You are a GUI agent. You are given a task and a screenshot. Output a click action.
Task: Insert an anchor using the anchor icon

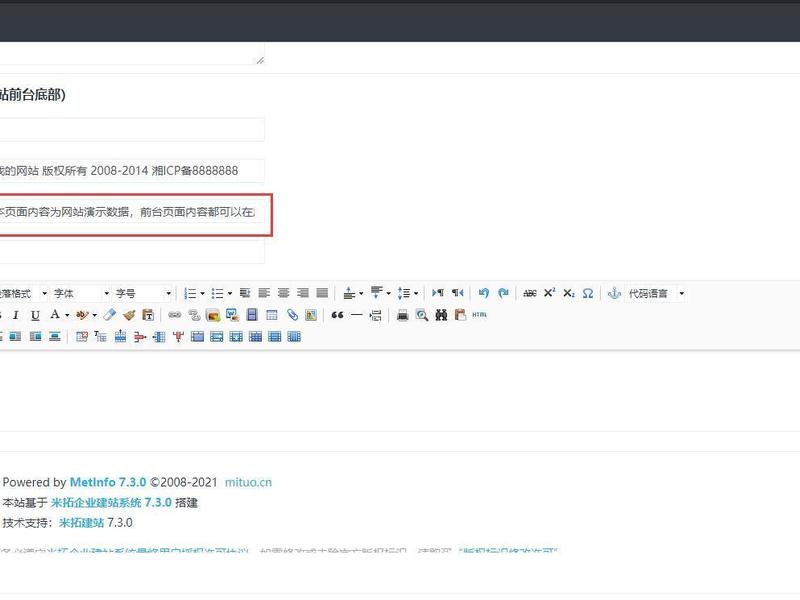(614, 293)
